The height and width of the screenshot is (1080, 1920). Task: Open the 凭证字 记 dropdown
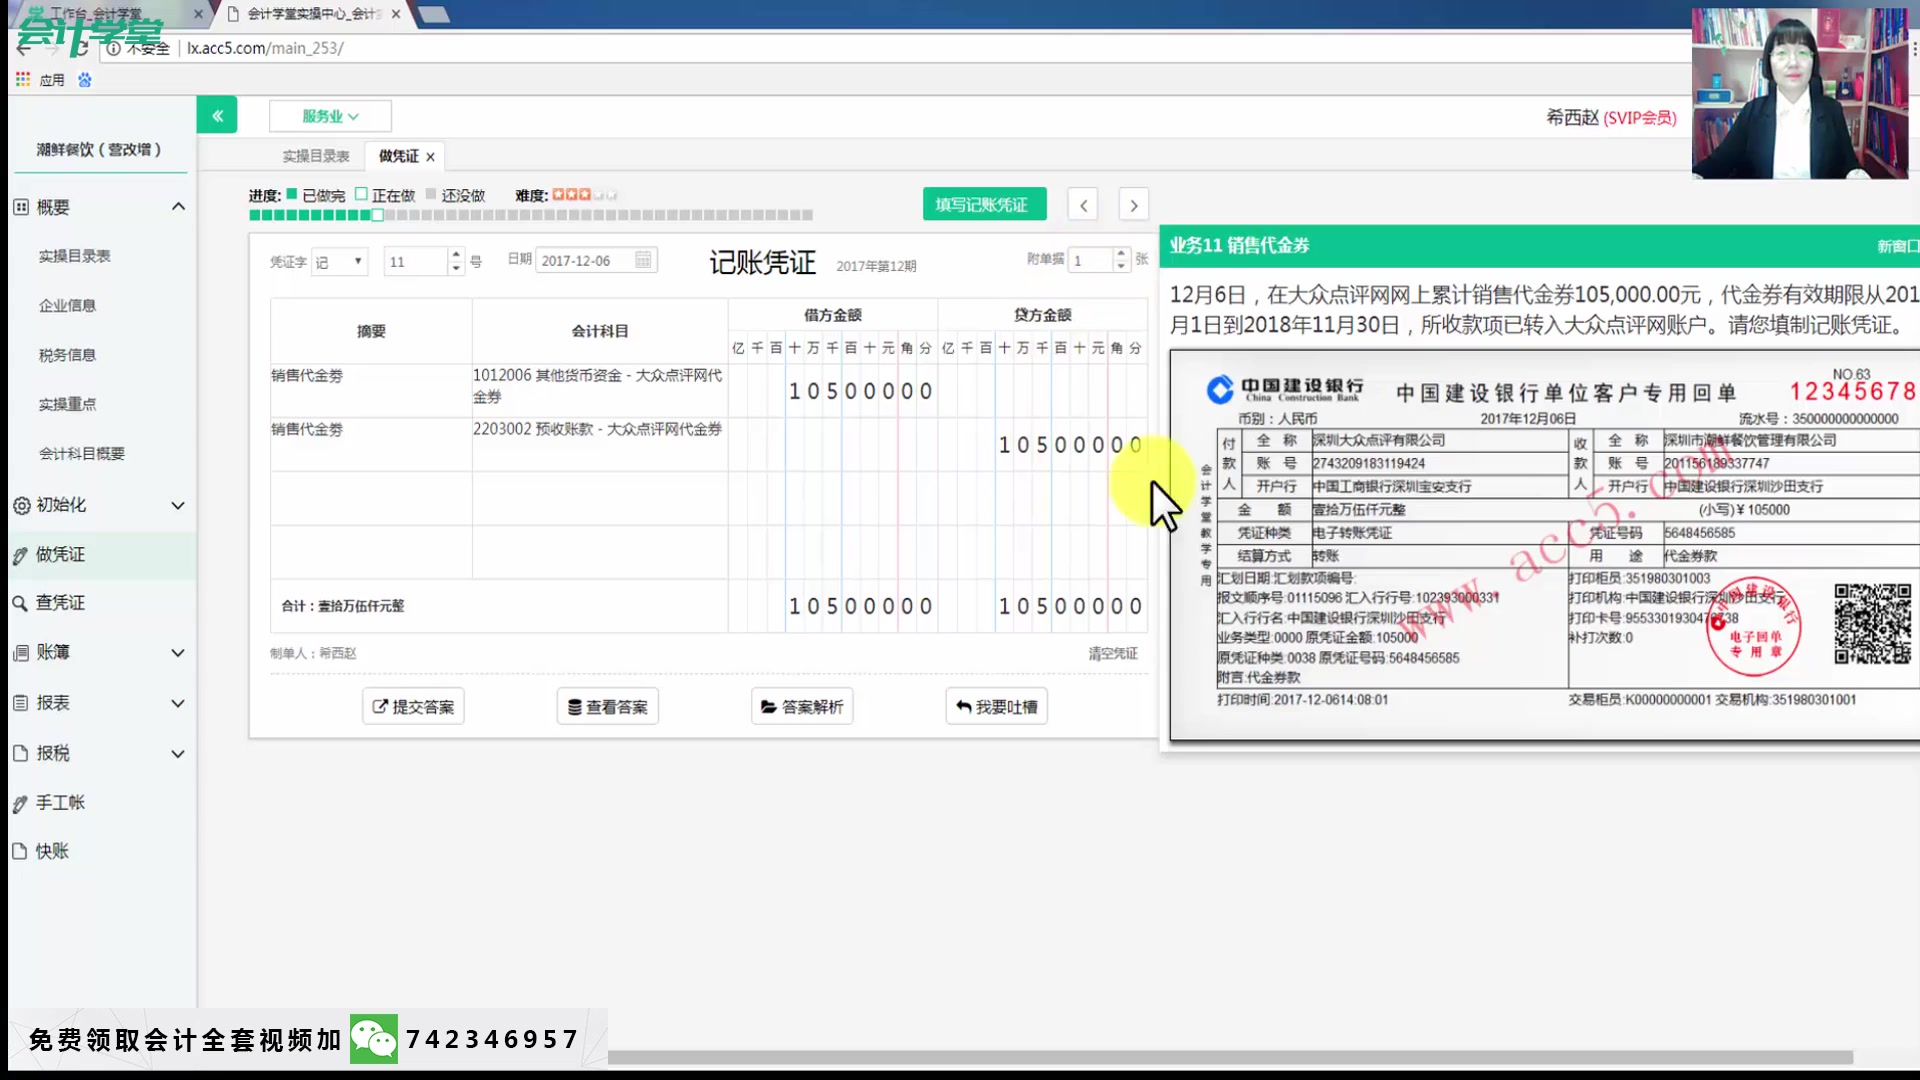339,261
